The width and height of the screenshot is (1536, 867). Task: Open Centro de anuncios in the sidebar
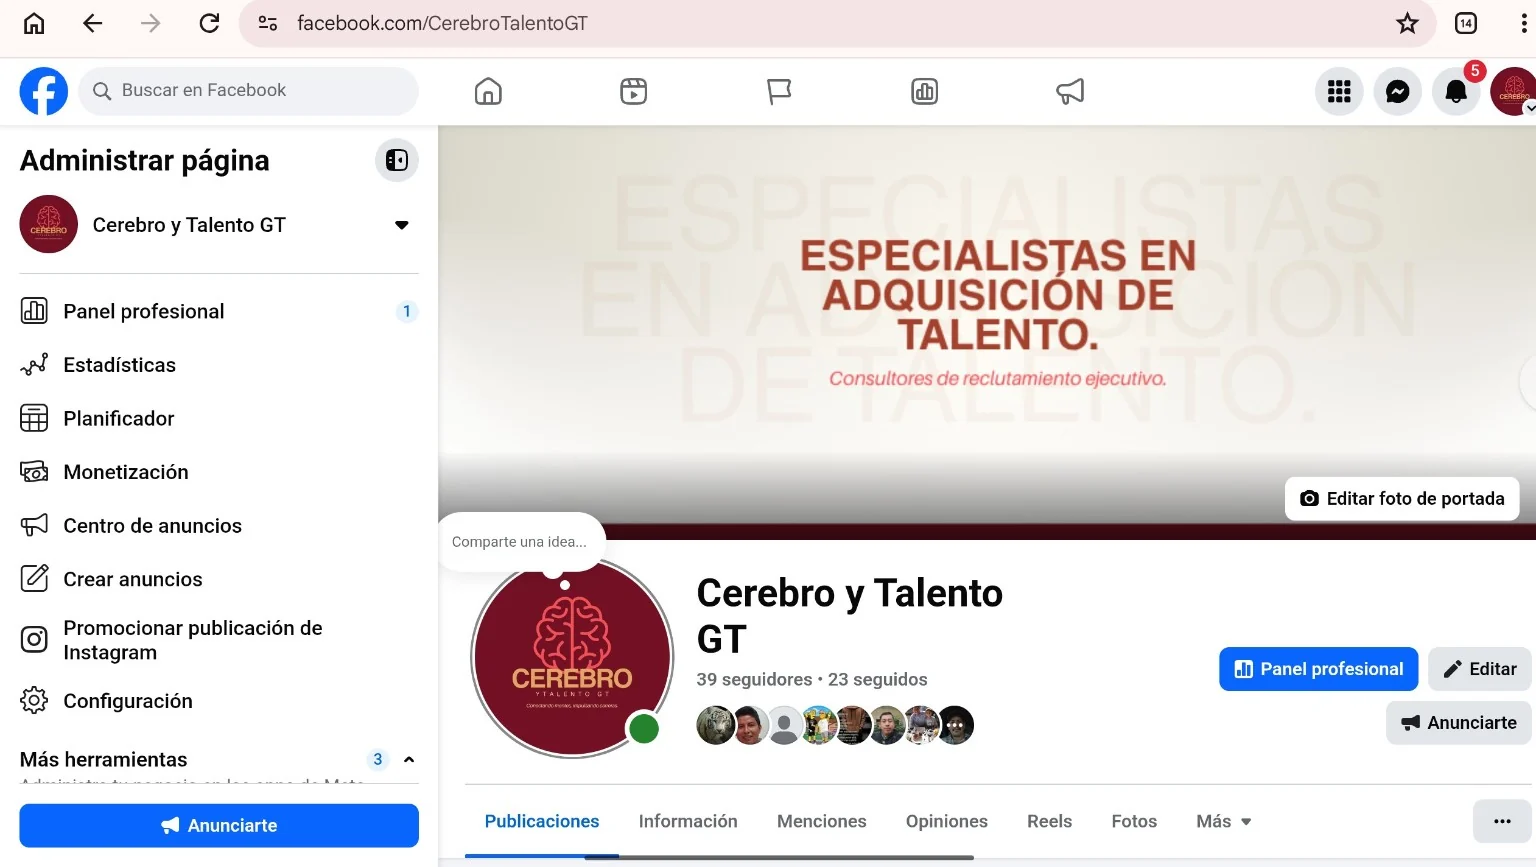[219, 526]
